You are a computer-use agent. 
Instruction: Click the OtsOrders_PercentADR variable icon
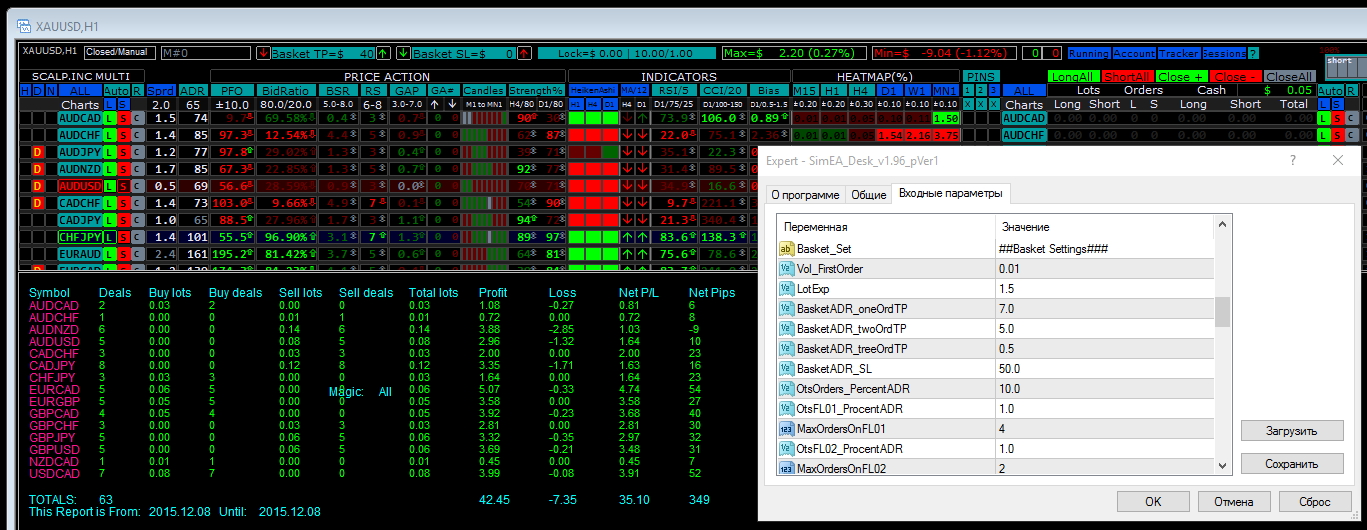coord(787,389)
